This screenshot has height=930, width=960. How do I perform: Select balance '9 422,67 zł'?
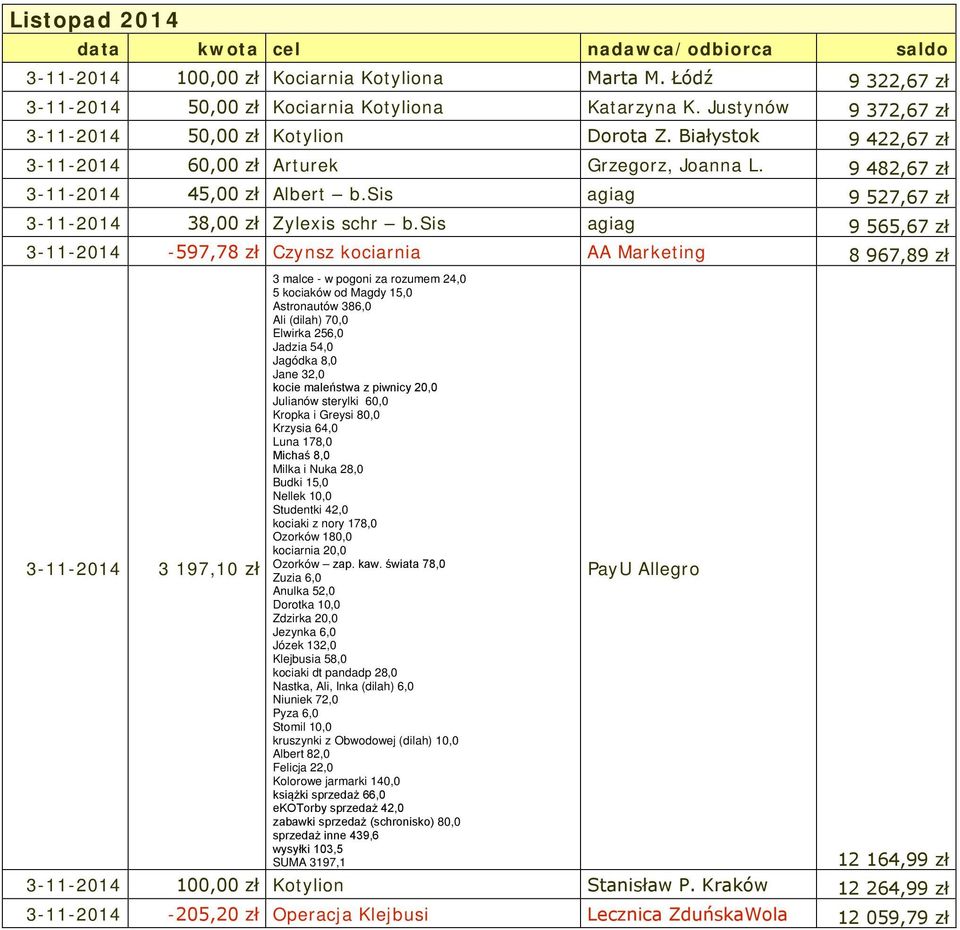coord(898,139)
